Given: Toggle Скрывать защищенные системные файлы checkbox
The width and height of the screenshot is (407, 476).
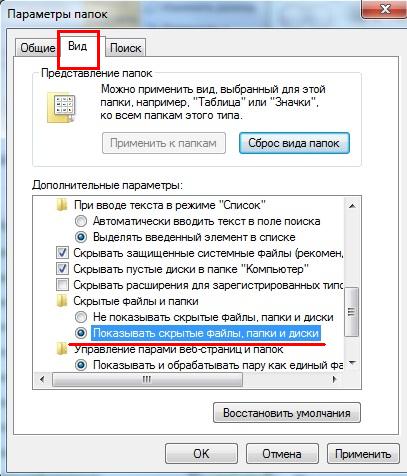Looking at the screenshot, I should tap(62, 253).
